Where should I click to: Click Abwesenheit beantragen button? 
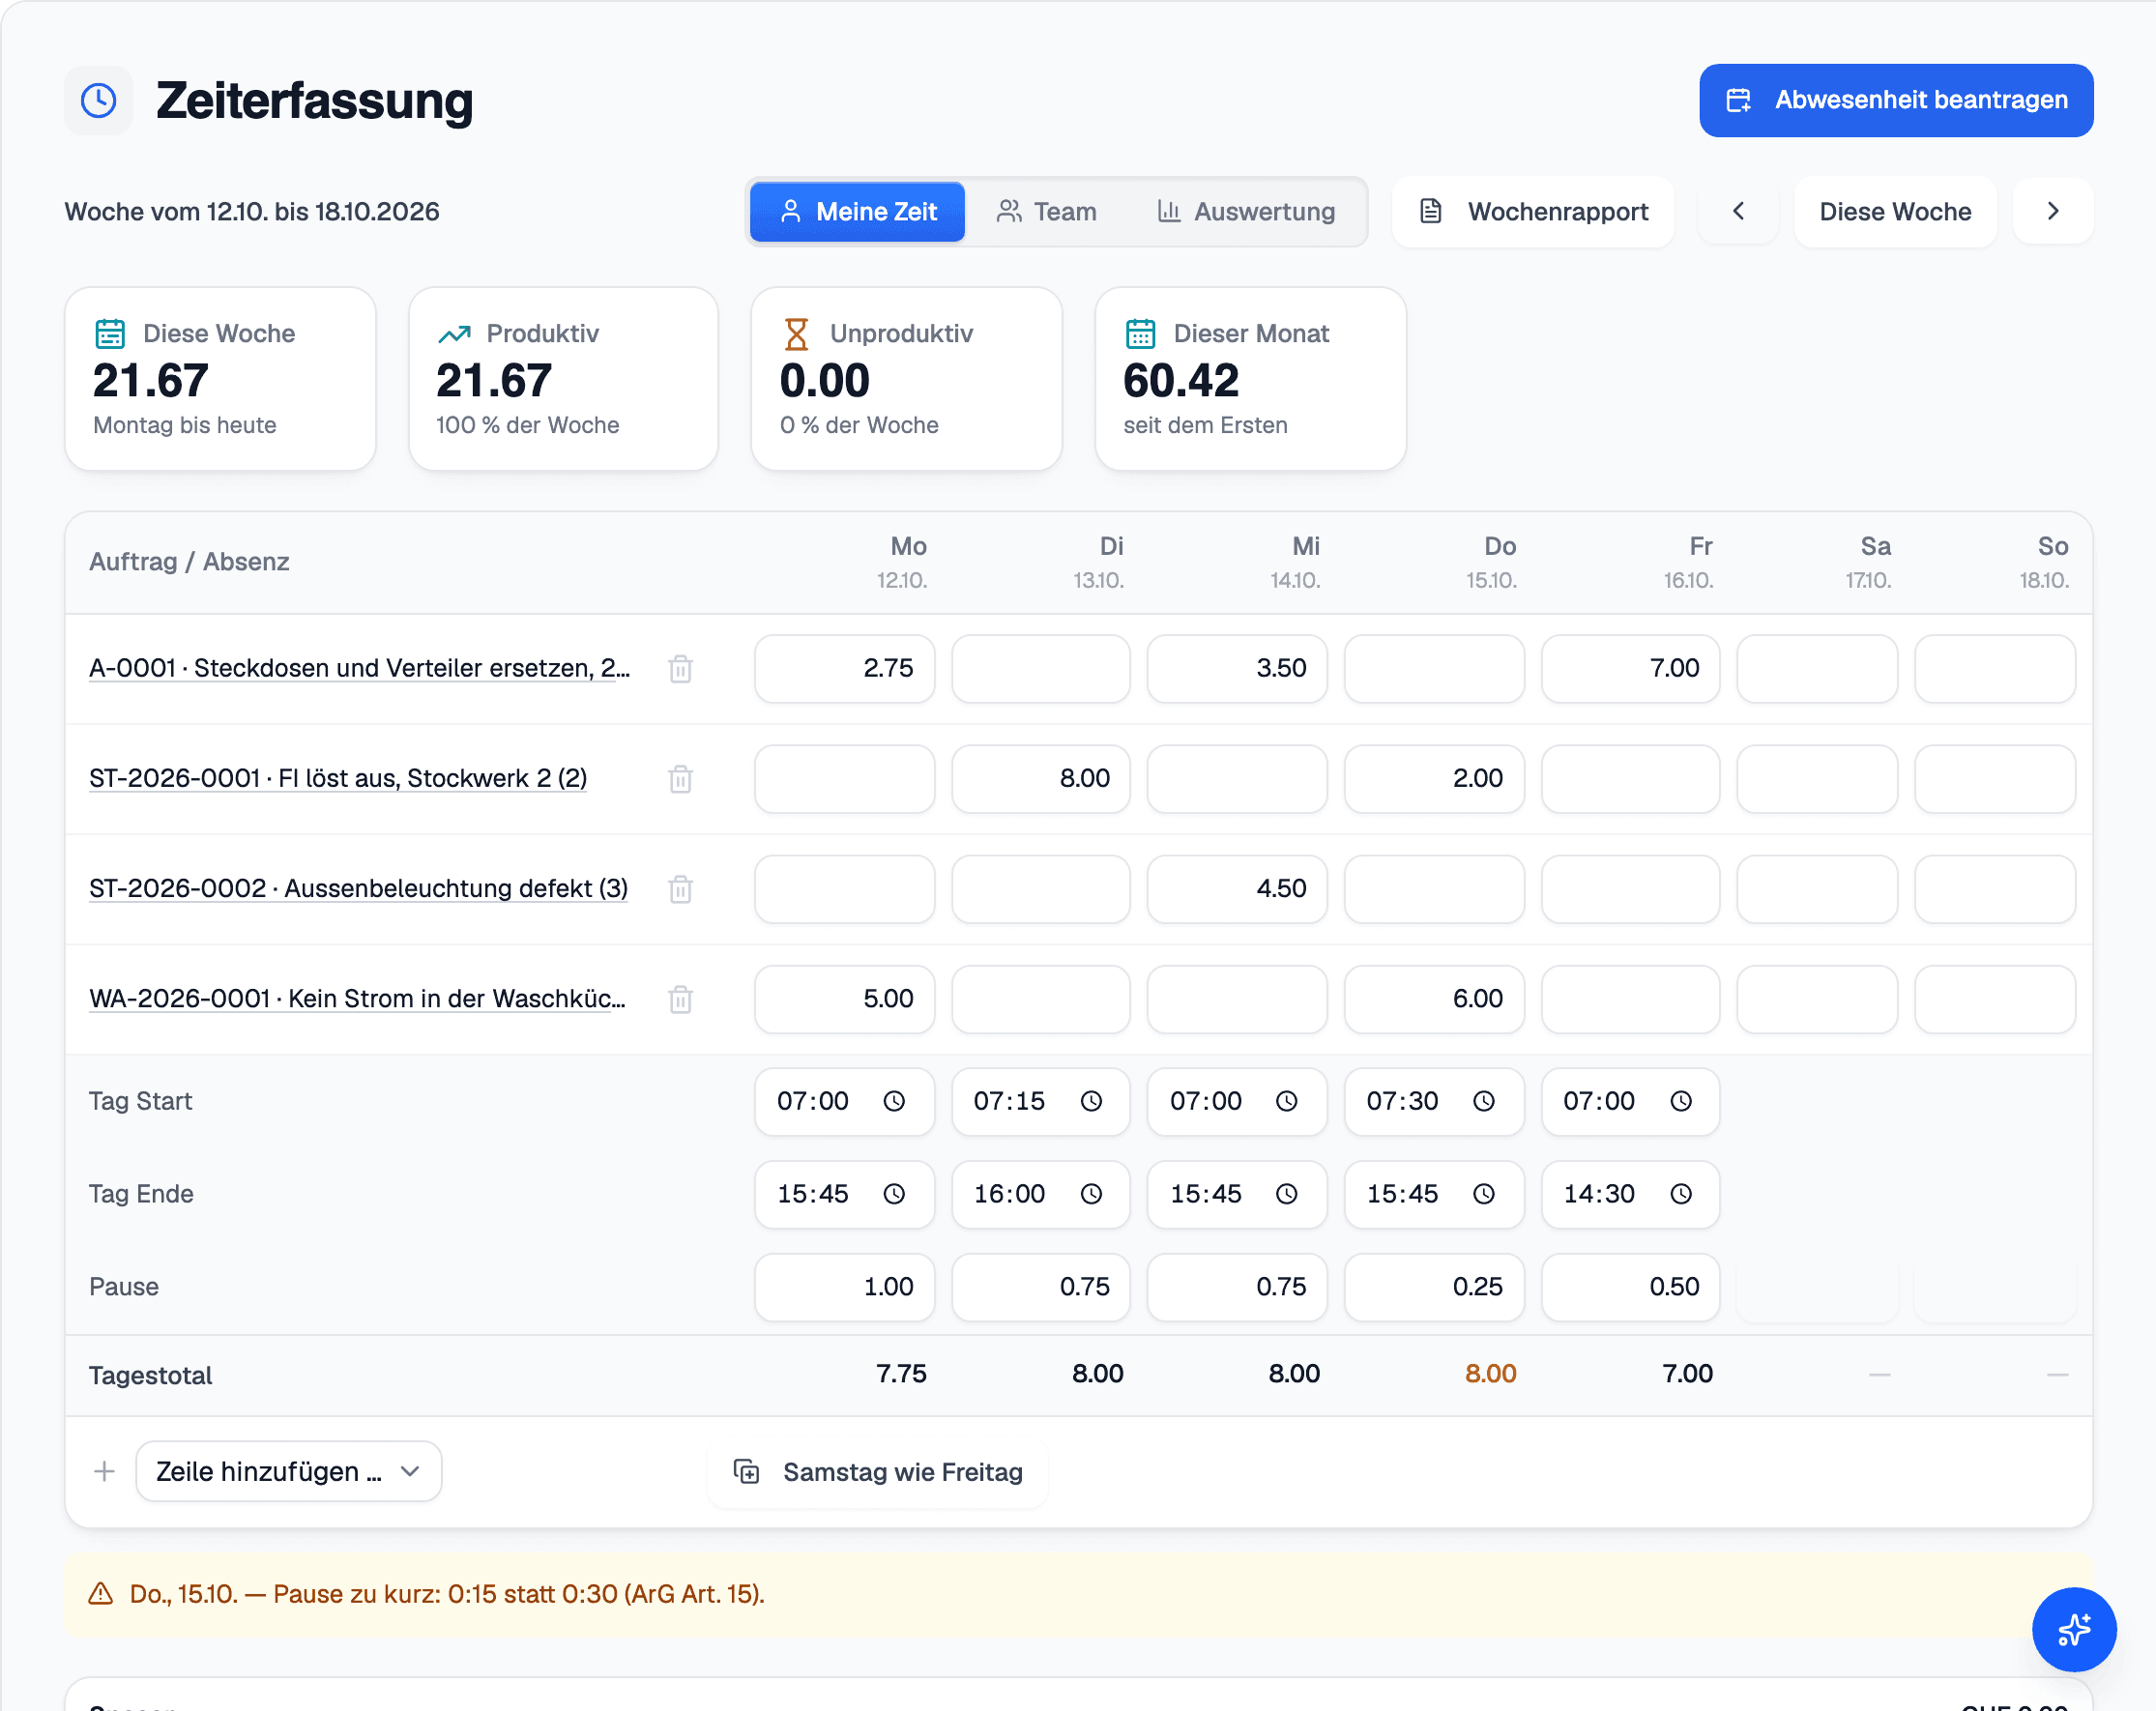1896,100
